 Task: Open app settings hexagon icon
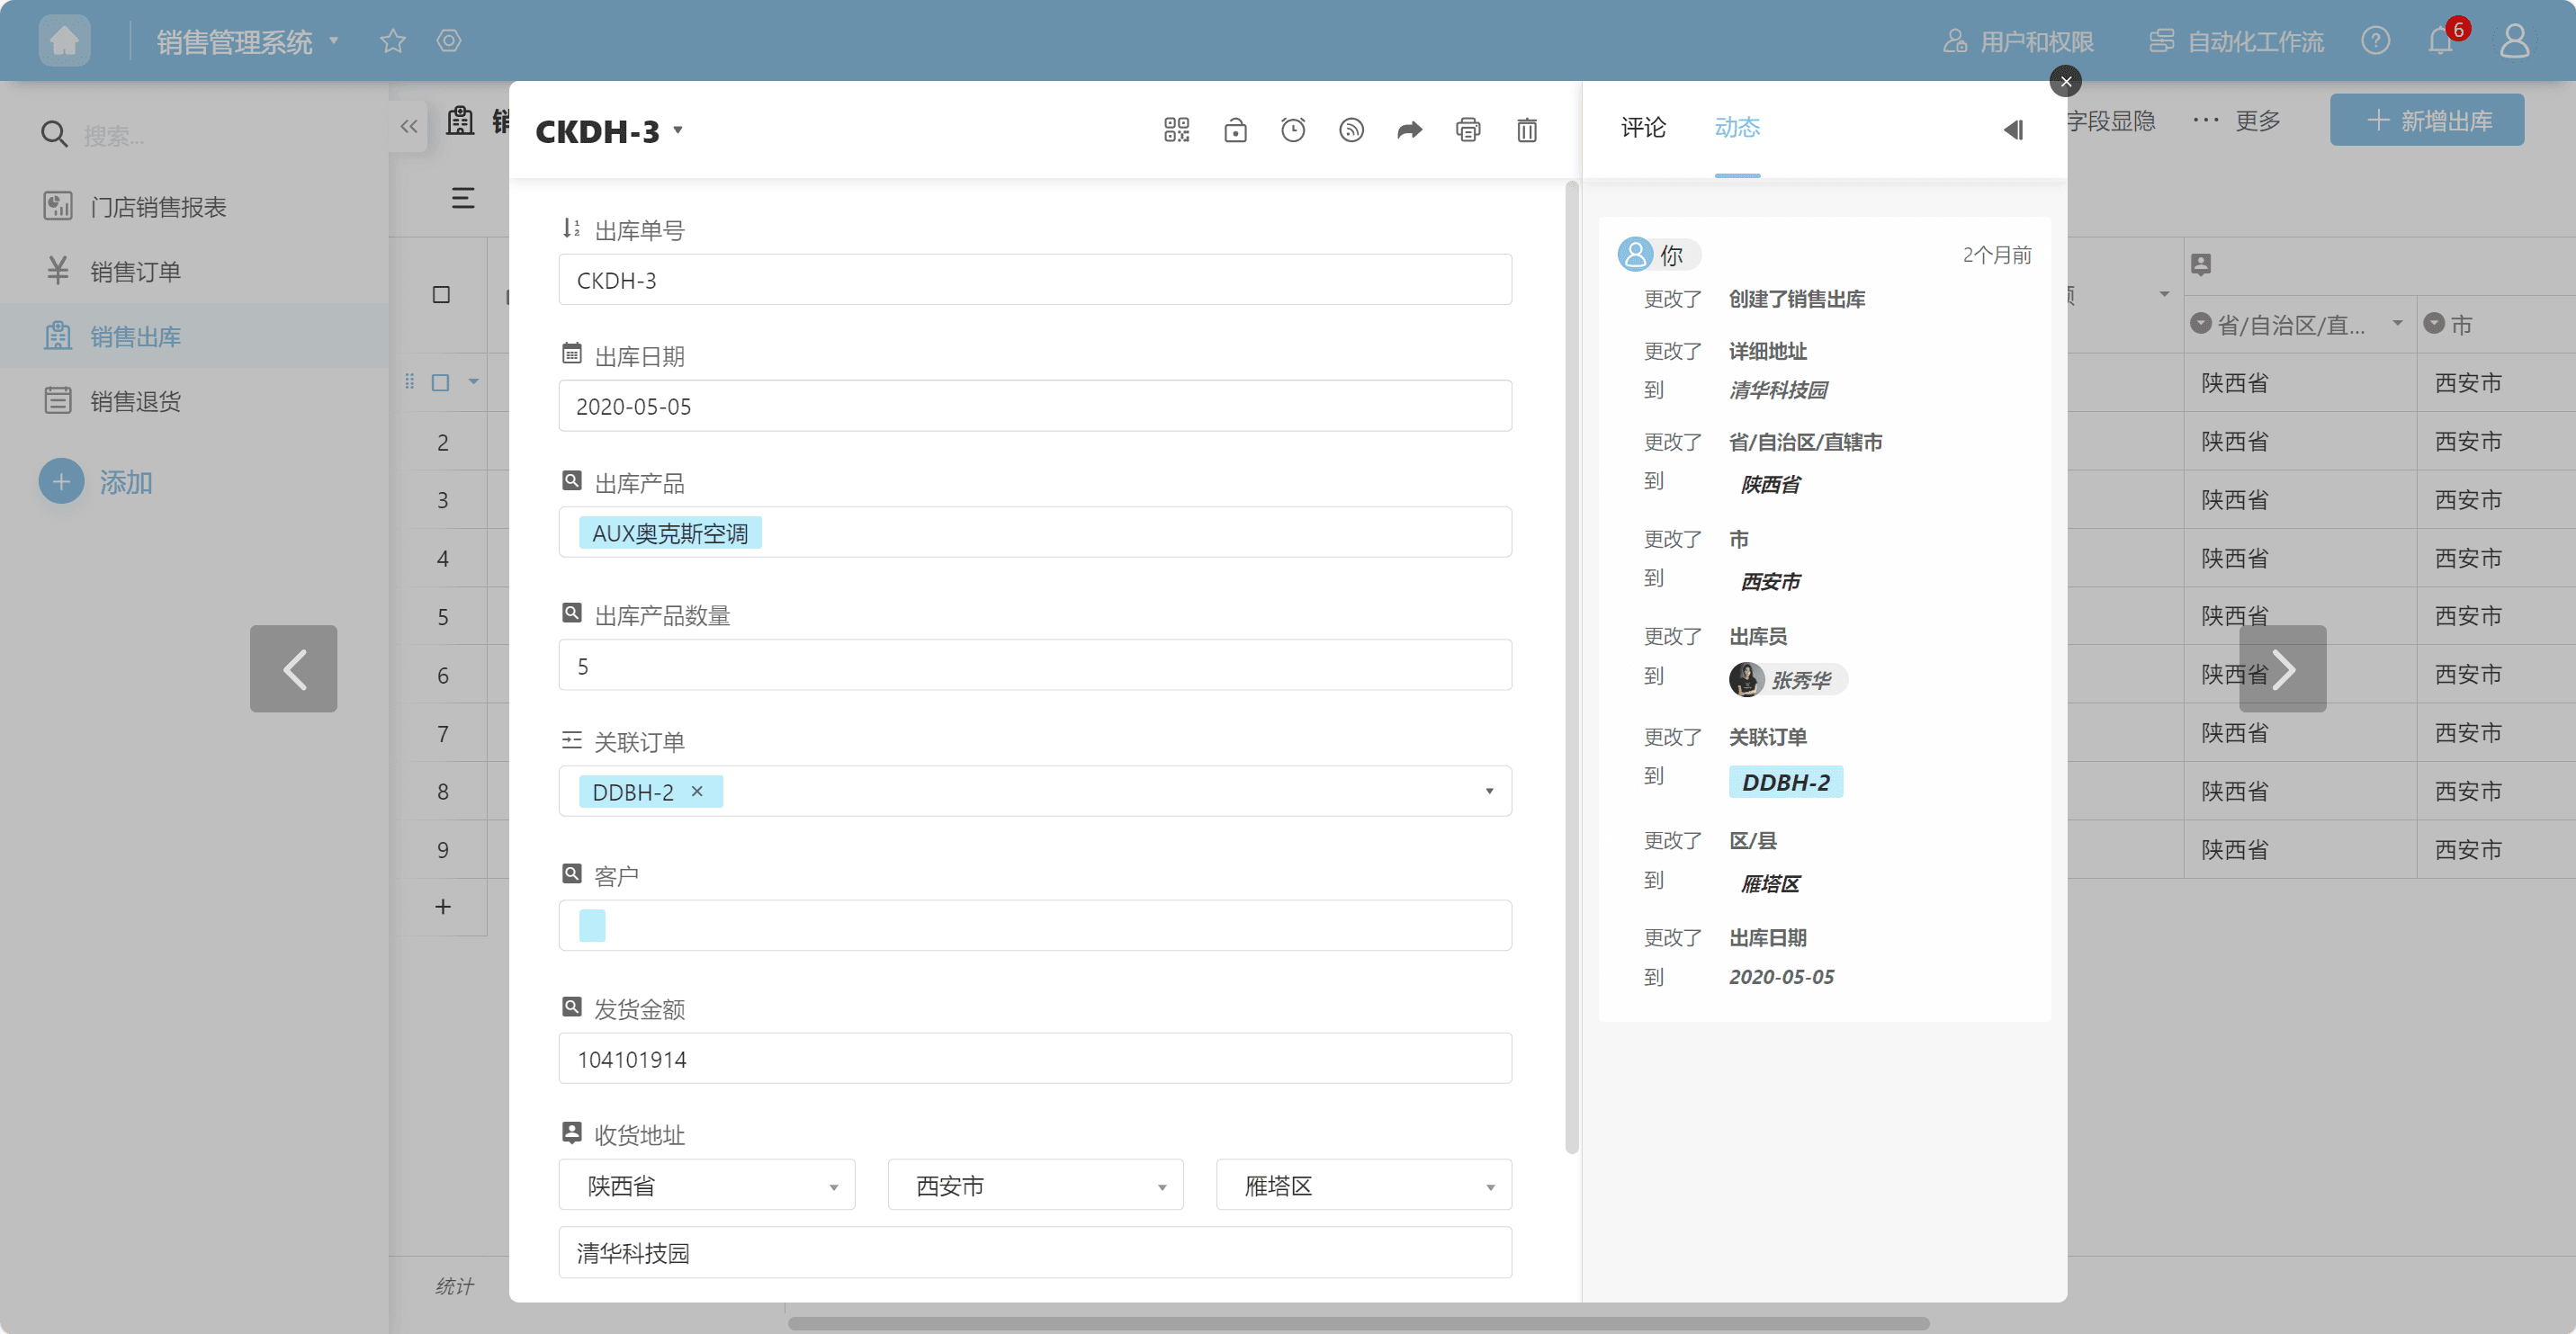click(x=449, y=41)
